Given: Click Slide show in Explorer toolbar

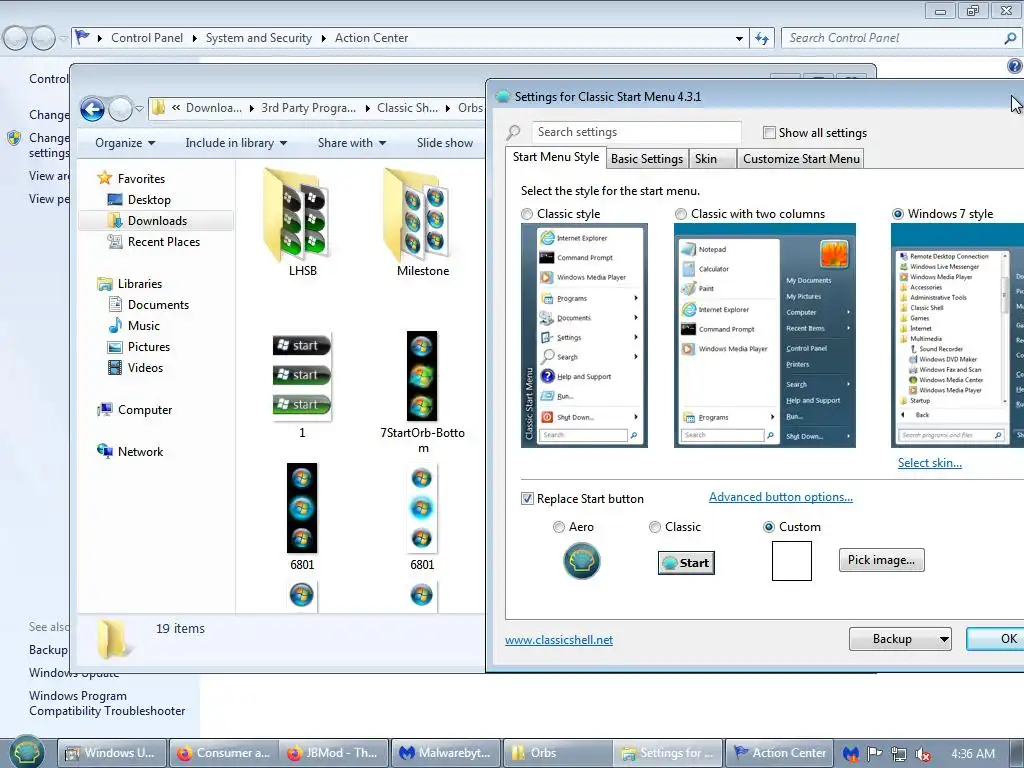Looking at the screenshot, I should click(445, 142).
